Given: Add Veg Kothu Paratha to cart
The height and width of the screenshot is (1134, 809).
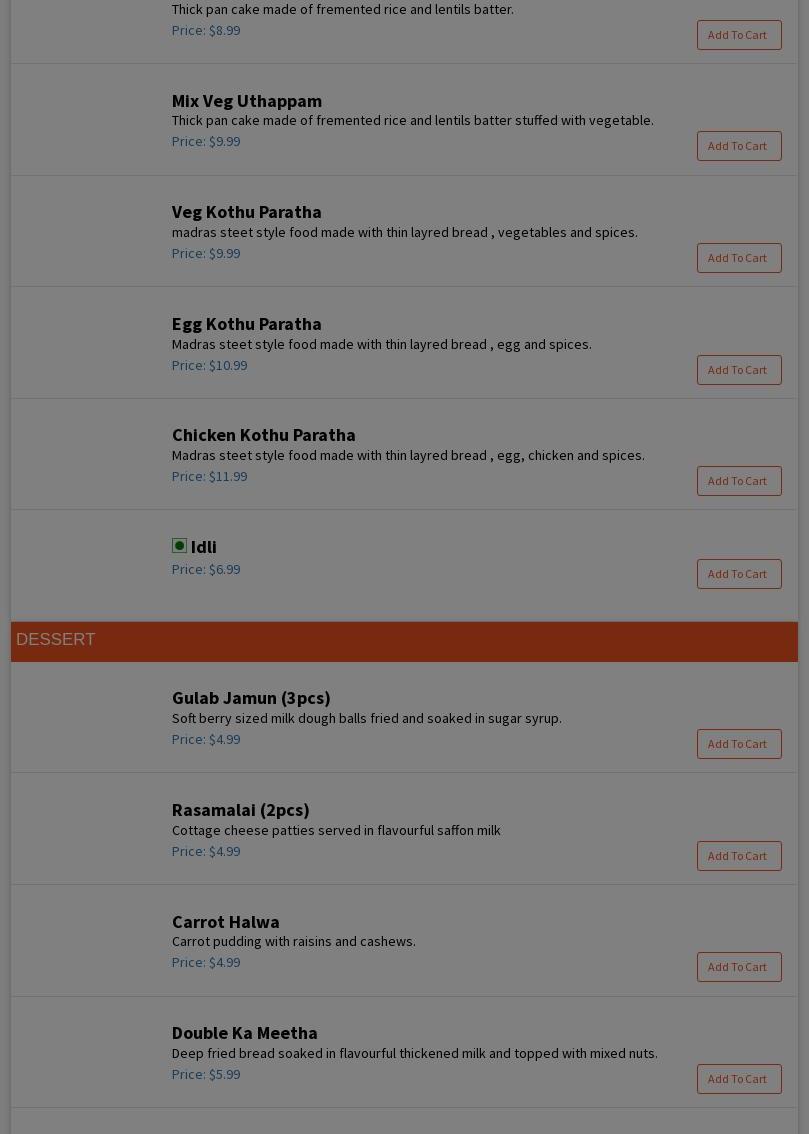Looking at the screenshot, I should [x=738, y=258].
